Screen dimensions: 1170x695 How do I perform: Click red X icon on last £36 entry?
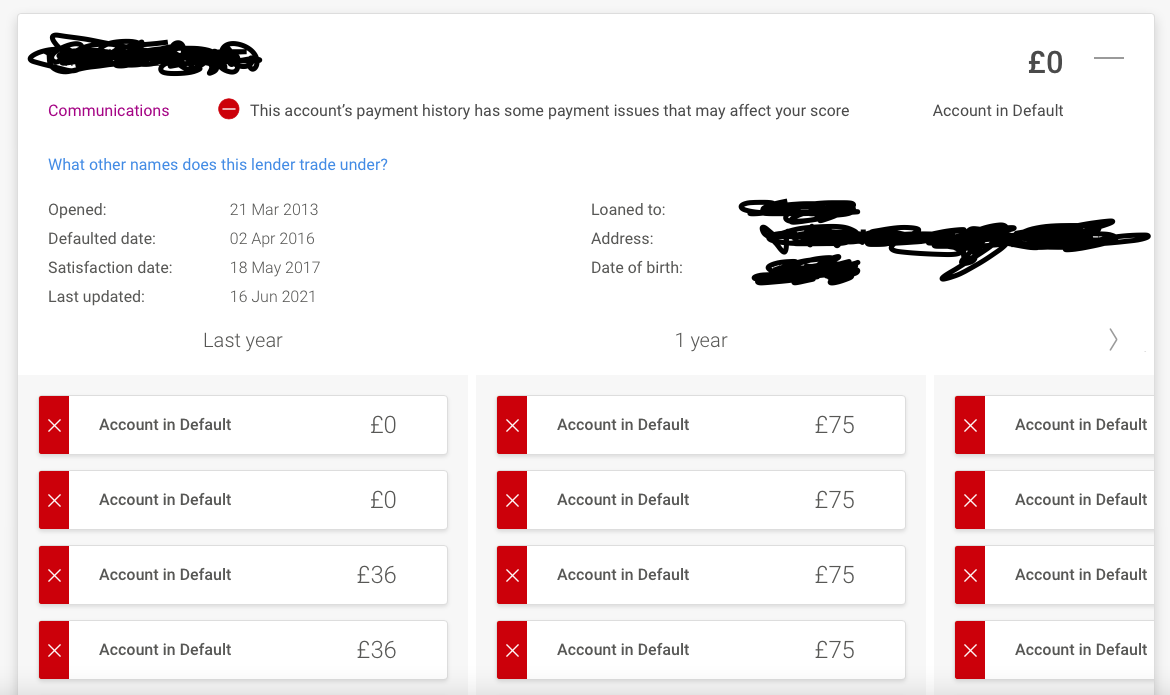(54, 650)
